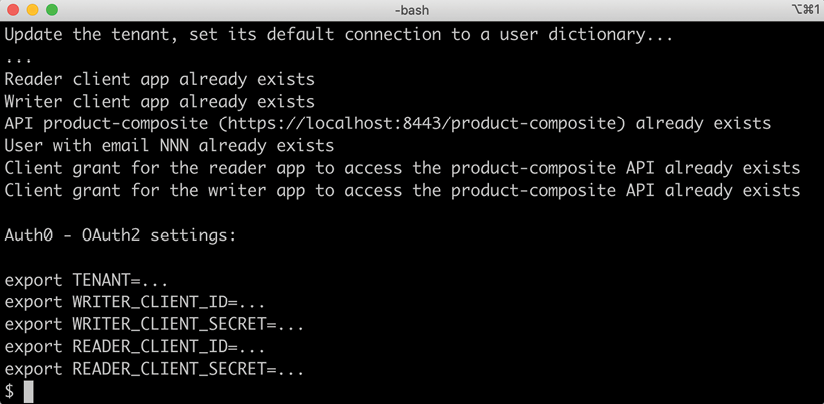Click 'User with email NNN already exists' line

(x=169, y=146)
